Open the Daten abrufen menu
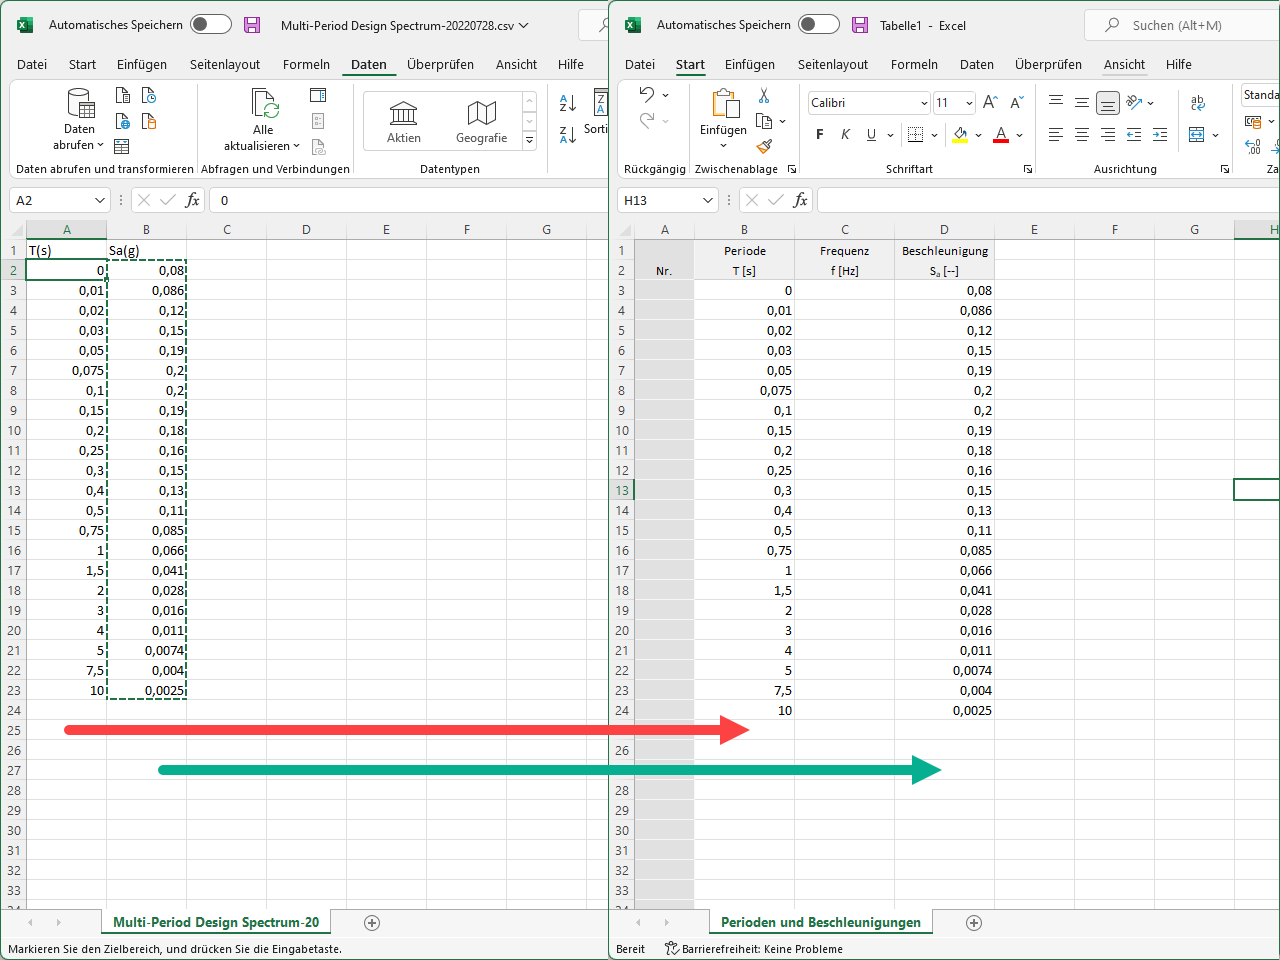 point(79,119)
